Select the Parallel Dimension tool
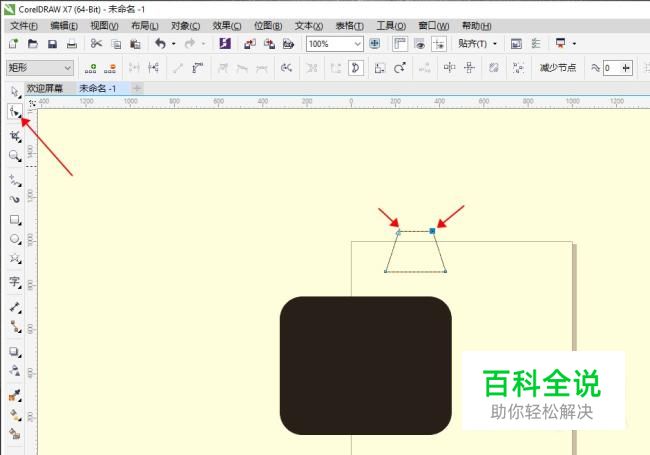This screenshot has height=455, width=650. coord(15,307)
